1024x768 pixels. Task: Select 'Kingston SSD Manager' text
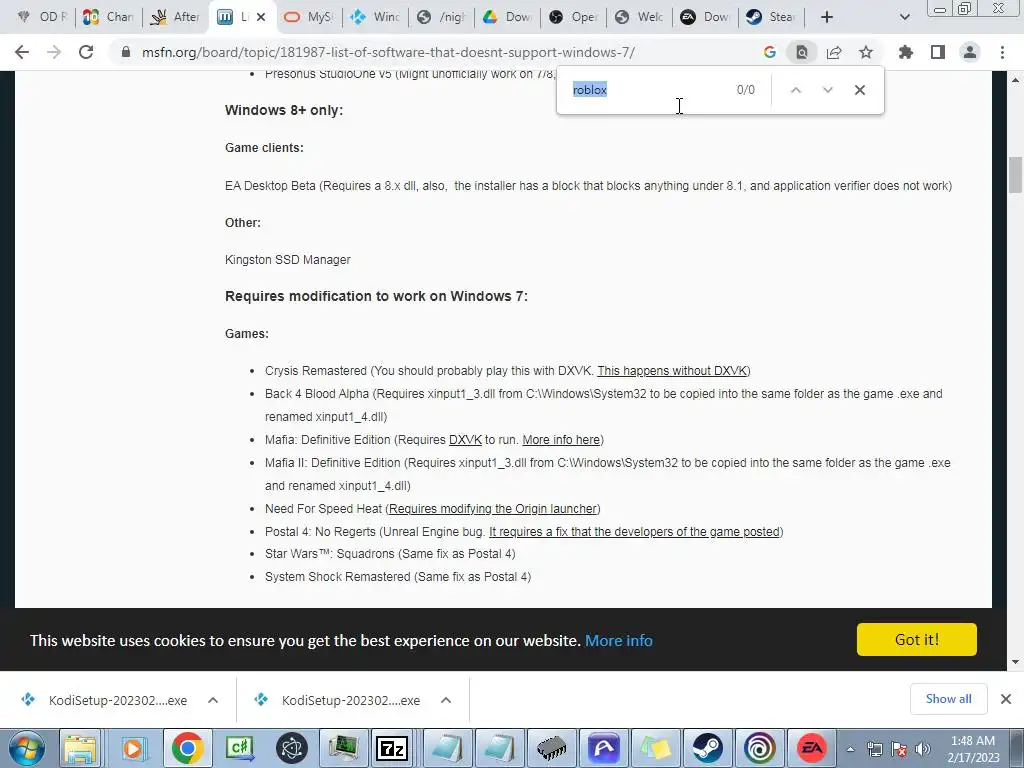287,260
